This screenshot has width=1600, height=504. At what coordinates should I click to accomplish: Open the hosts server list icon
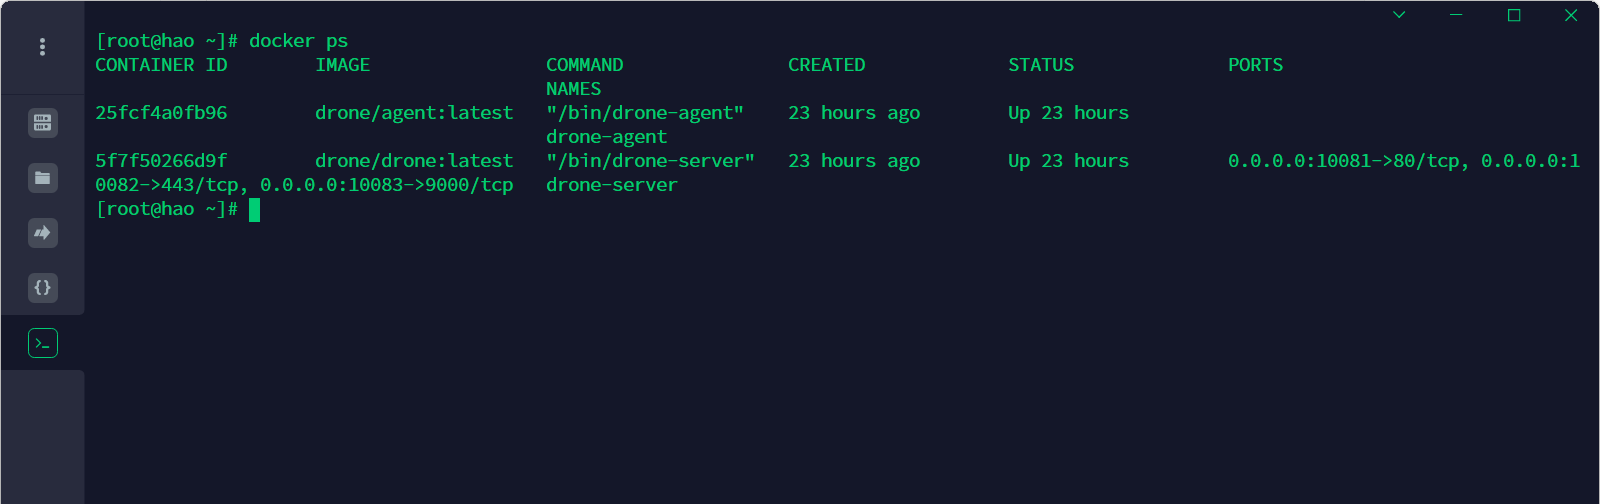tap(42, 123)
